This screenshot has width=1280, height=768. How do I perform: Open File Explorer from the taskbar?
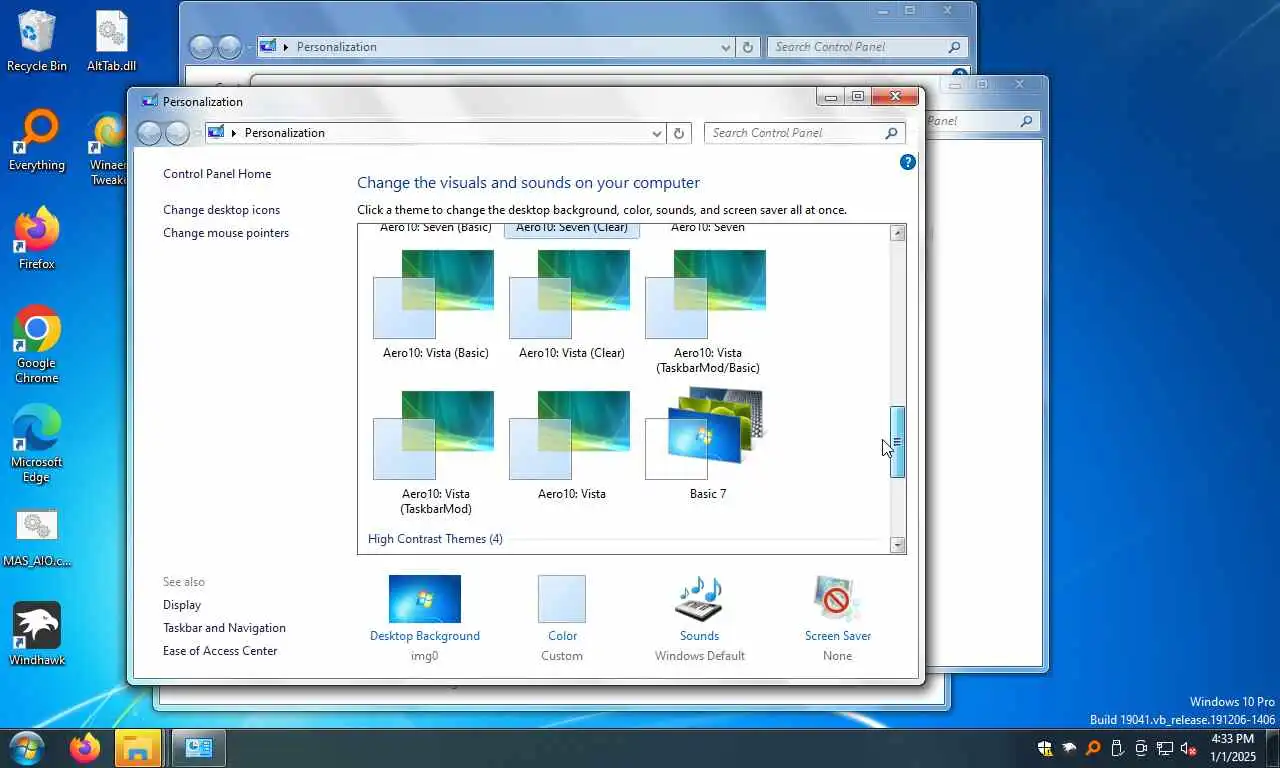138,748
